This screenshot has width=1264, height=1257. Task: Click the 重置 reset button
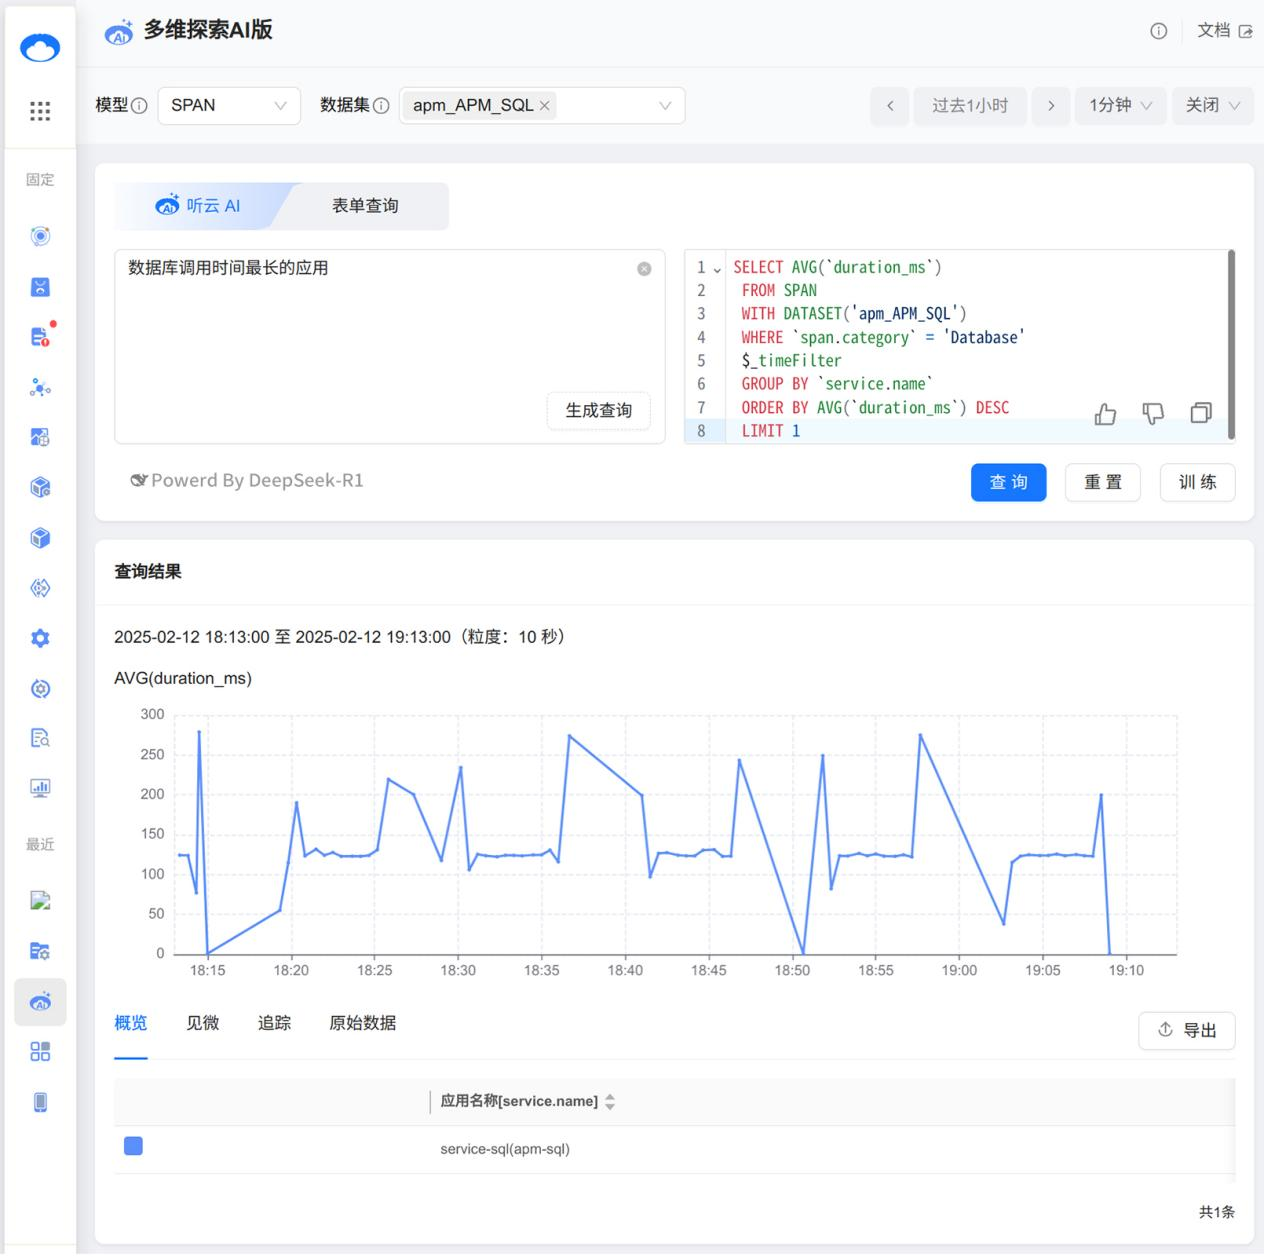[1103, 482]
